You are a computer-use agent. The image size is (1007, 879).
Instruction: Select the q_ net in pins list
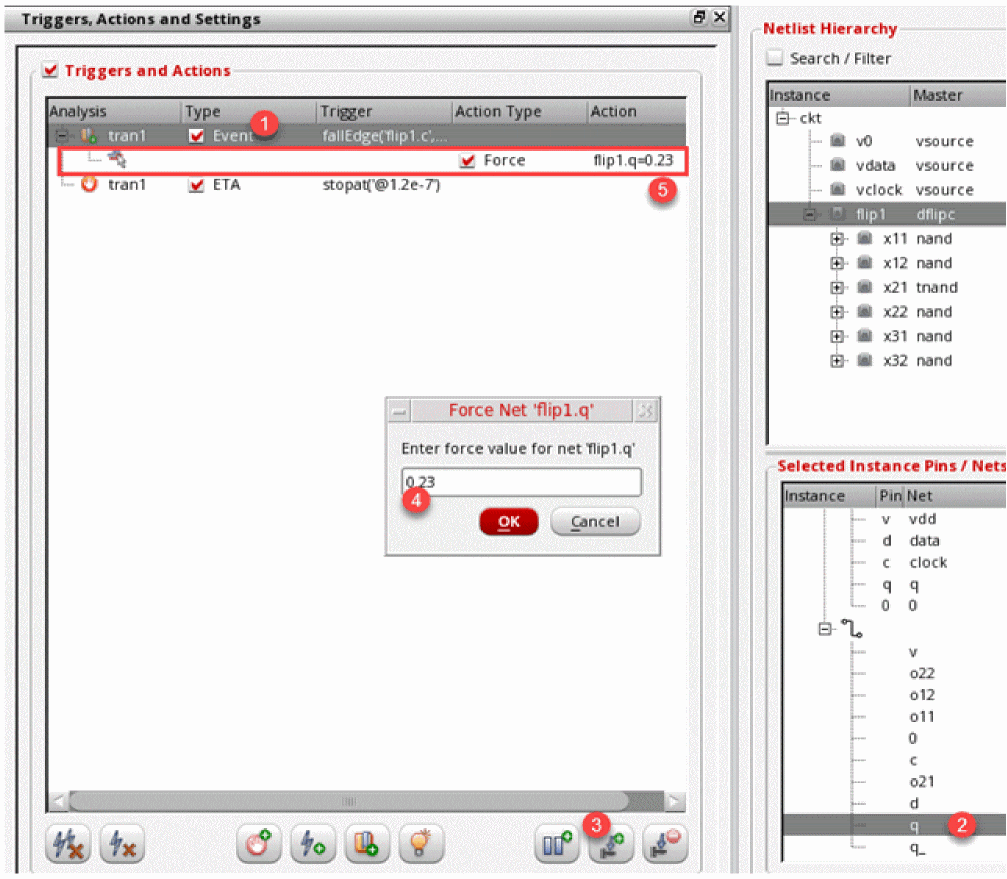[917, 848]
